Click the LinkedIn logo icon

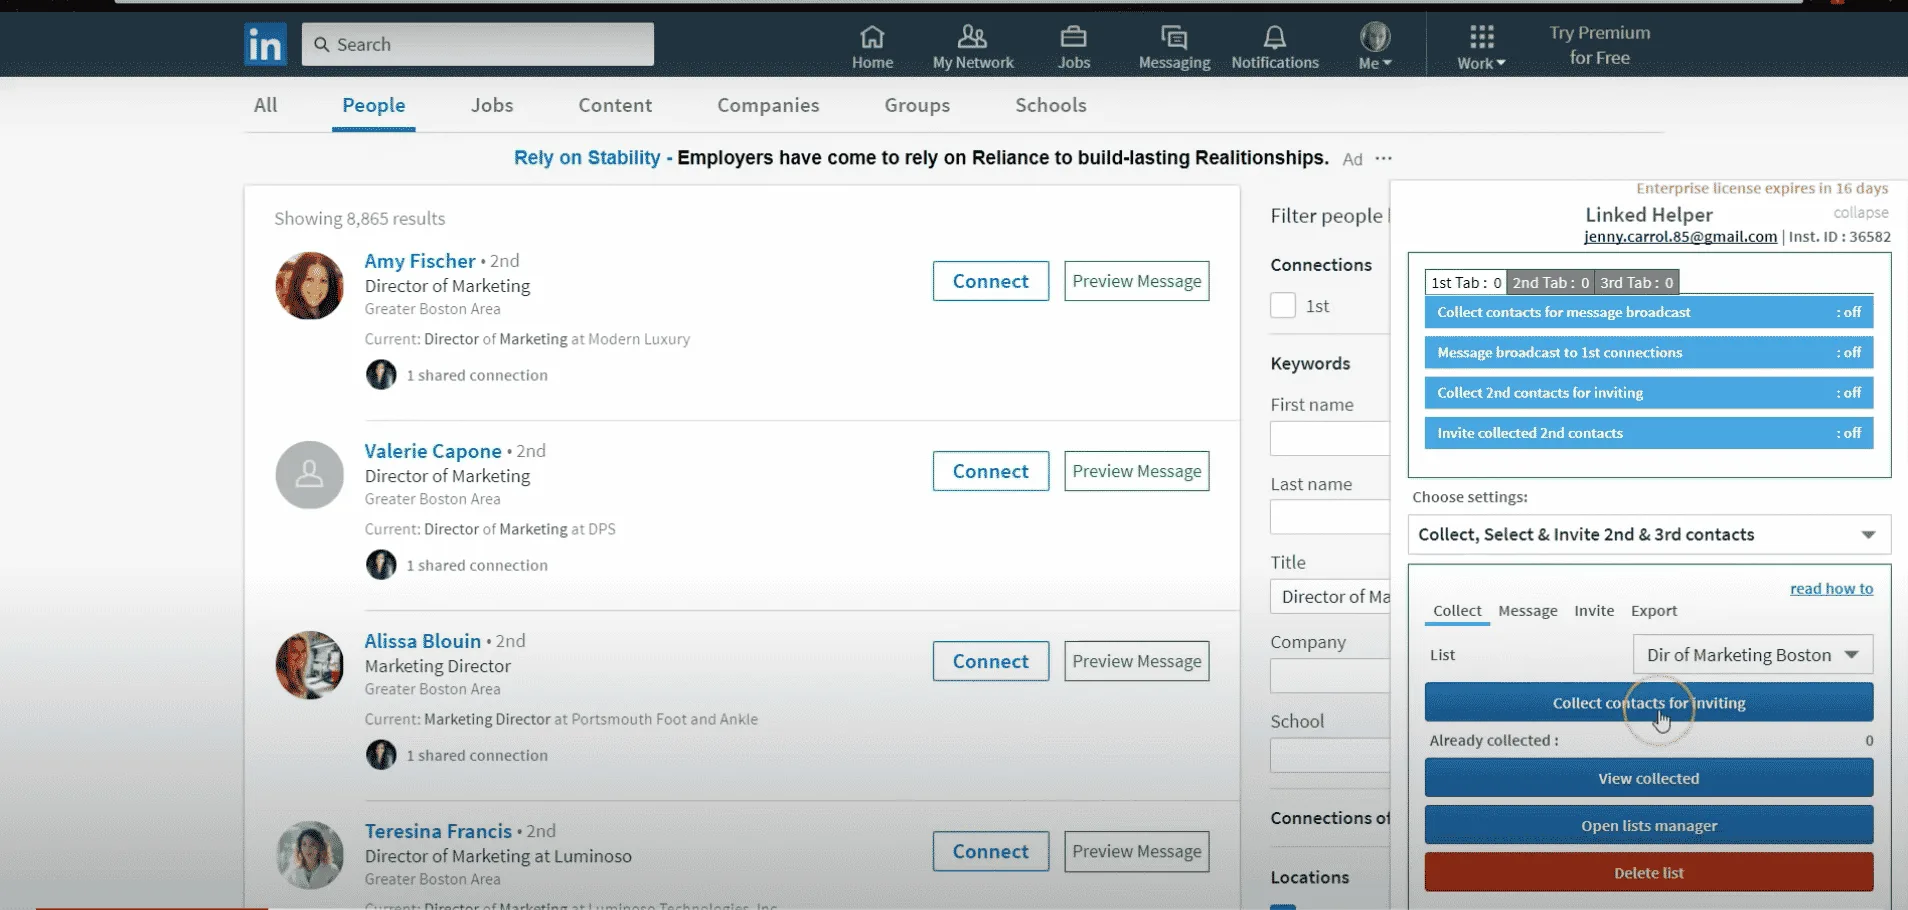[265, 45]
